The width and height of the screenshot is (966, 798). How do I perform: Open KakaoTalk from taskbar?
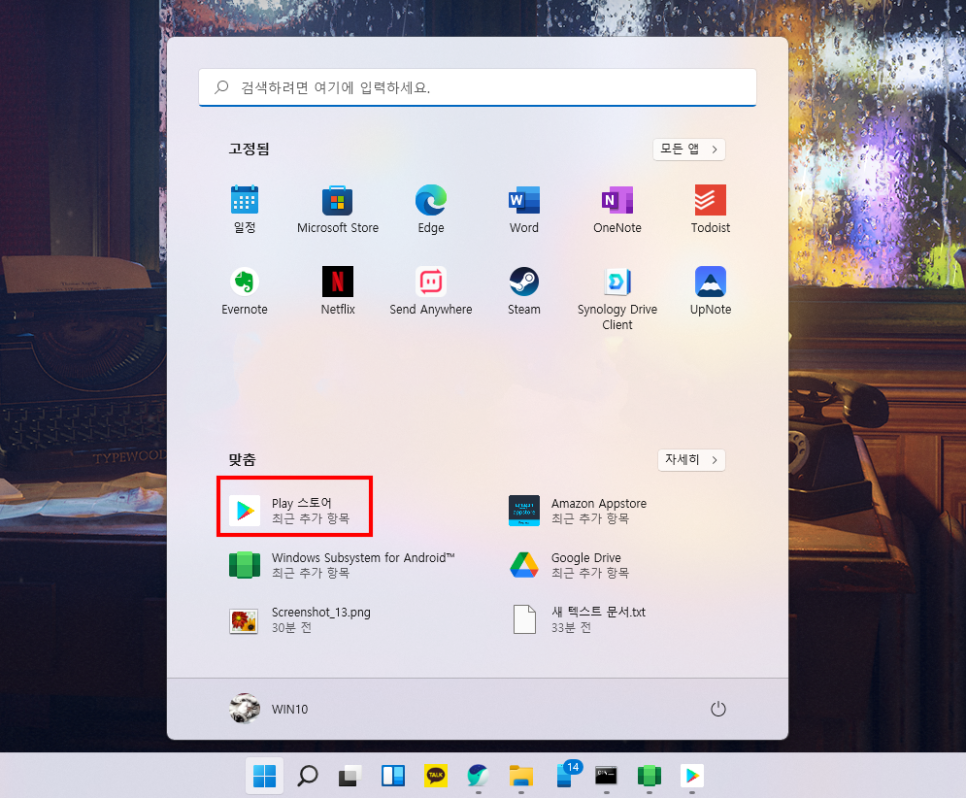(x=436, y=775)
